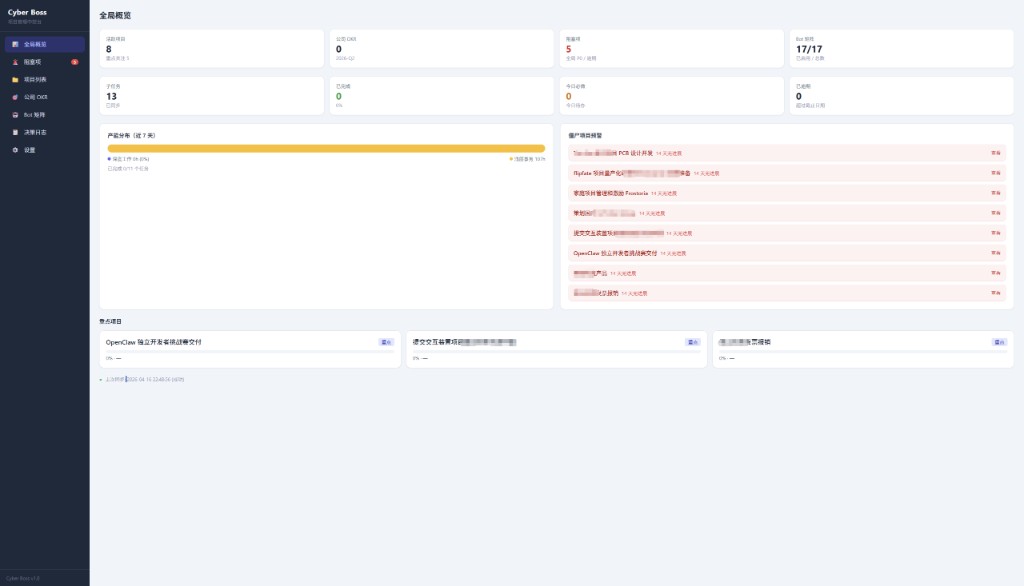Open the 今日必做 card with orange 0
1024x586 pixels.
671,96
